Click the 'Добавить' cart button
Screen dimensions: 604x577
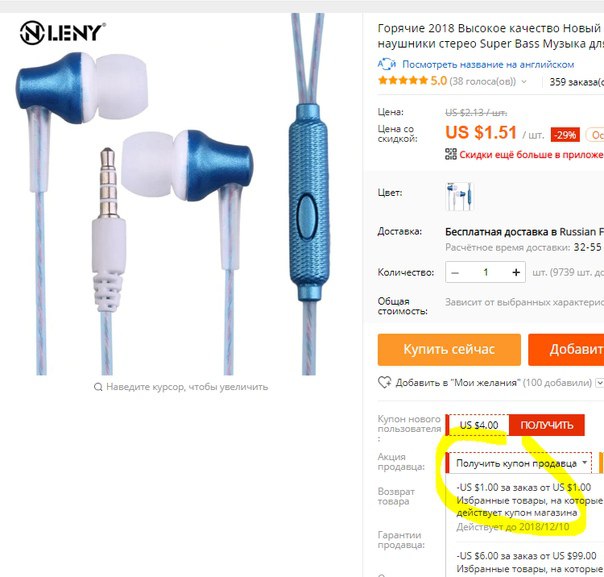pyautogui.click(x=566, y=350)
